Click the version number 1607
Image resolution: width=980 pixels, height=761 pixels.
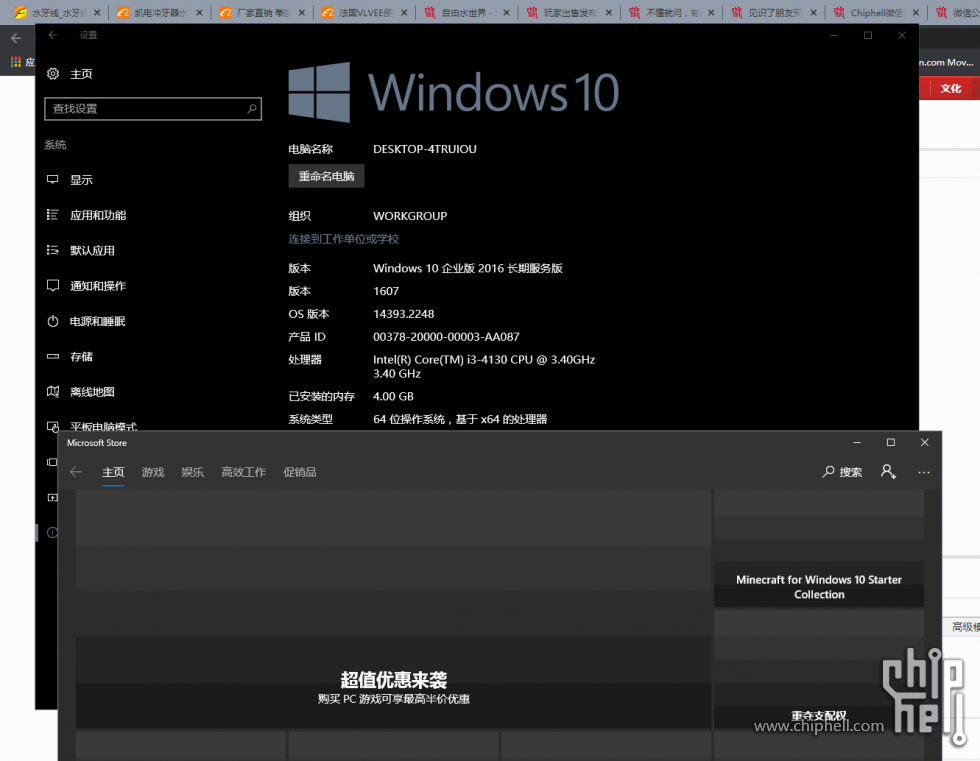[x=386, y=291]
